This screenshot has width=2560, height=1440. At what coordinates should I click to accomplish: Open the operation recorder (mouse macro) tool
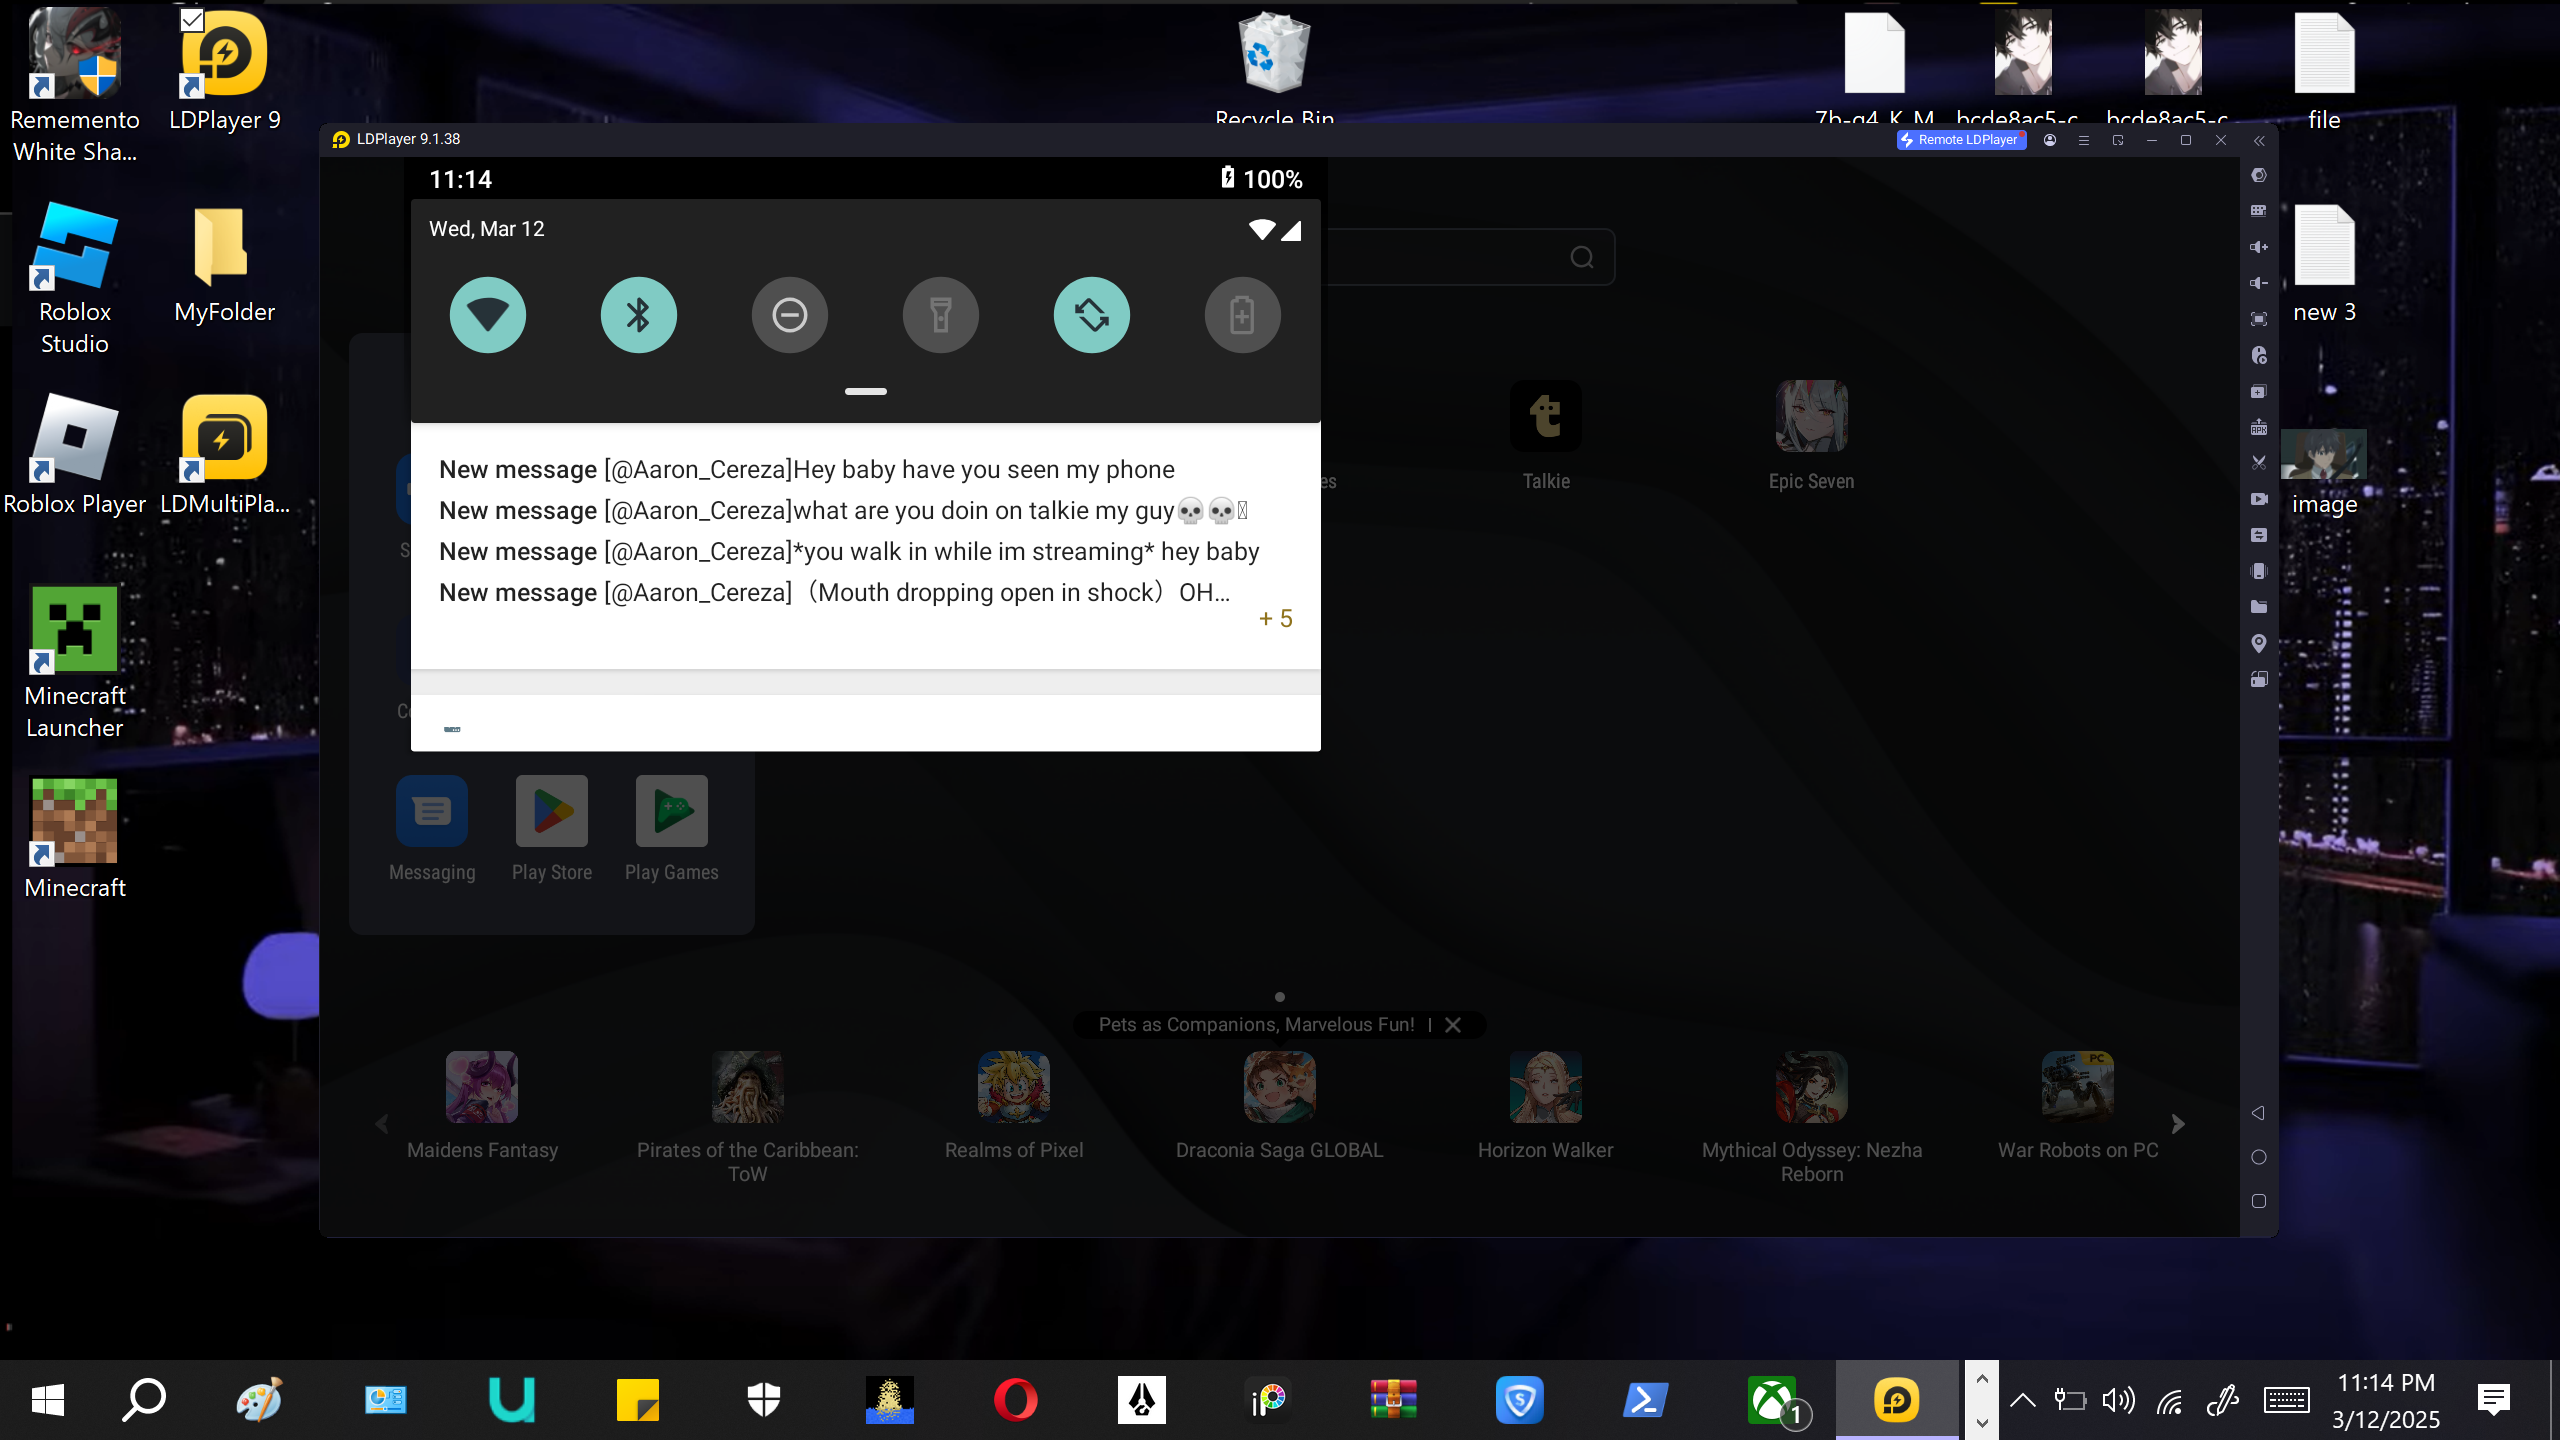tap(2258, 355)
